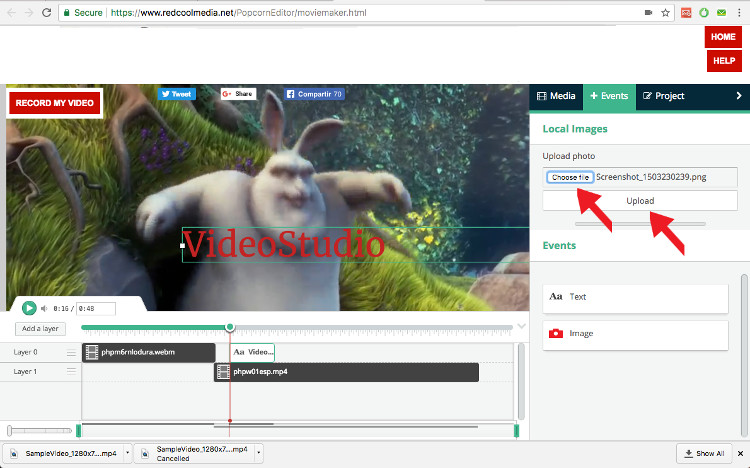Add an Image event via camera icon
Viewport: 750px width, 468px height.
(x=555, y=334)
